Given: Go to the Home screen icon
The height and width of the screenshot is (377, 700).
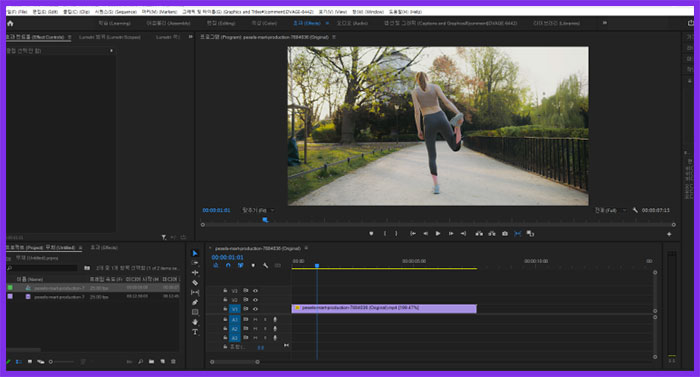Looking at the screenshot, I should 10,23.
